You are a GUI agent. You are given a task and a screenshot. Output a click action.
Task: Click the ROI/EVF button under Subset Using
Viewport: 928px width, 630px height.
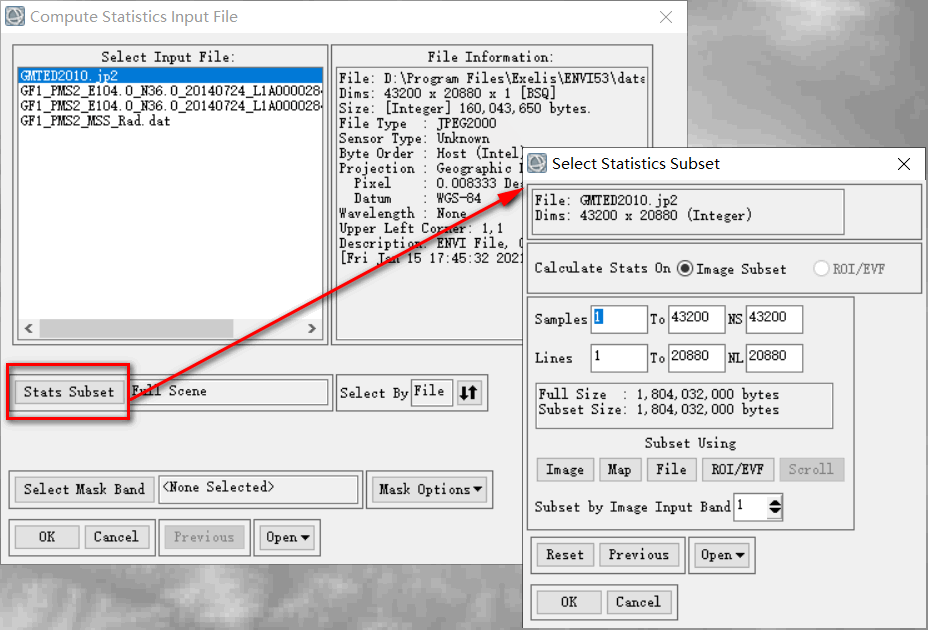click(x=737, y=469)
